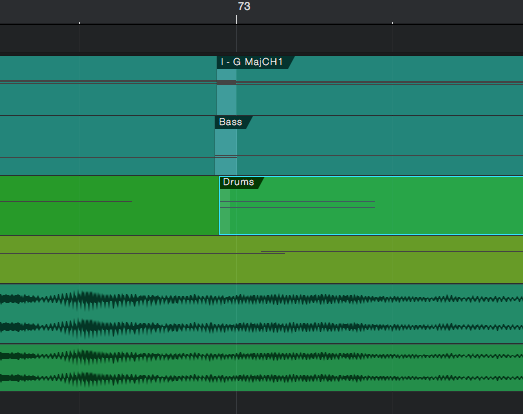523x414 pixels.
Task: Select the dark green drum clip before Drums
Action: pos(109,206)
